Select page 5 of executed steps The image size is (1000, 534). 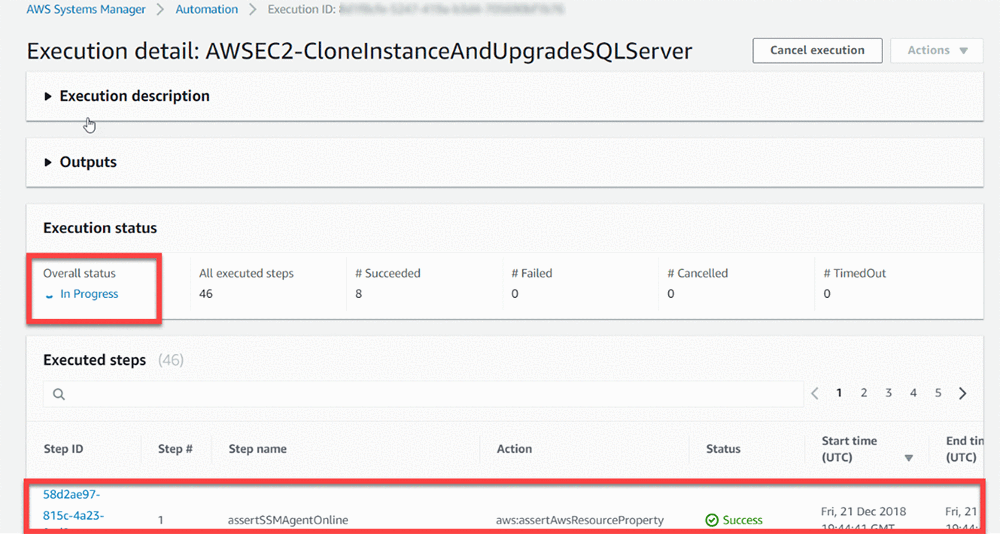938,393
